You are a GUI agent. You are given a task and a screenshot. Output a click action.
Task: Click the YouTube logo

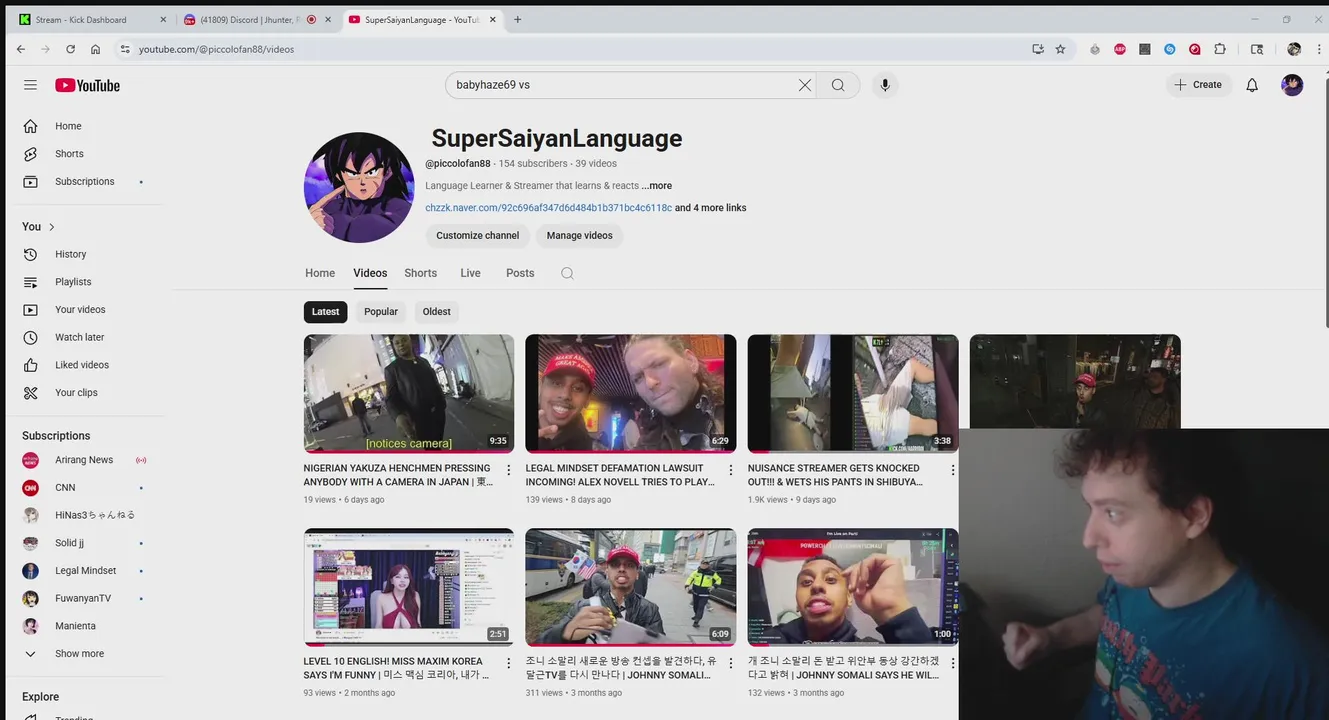(x=87, y=85)
